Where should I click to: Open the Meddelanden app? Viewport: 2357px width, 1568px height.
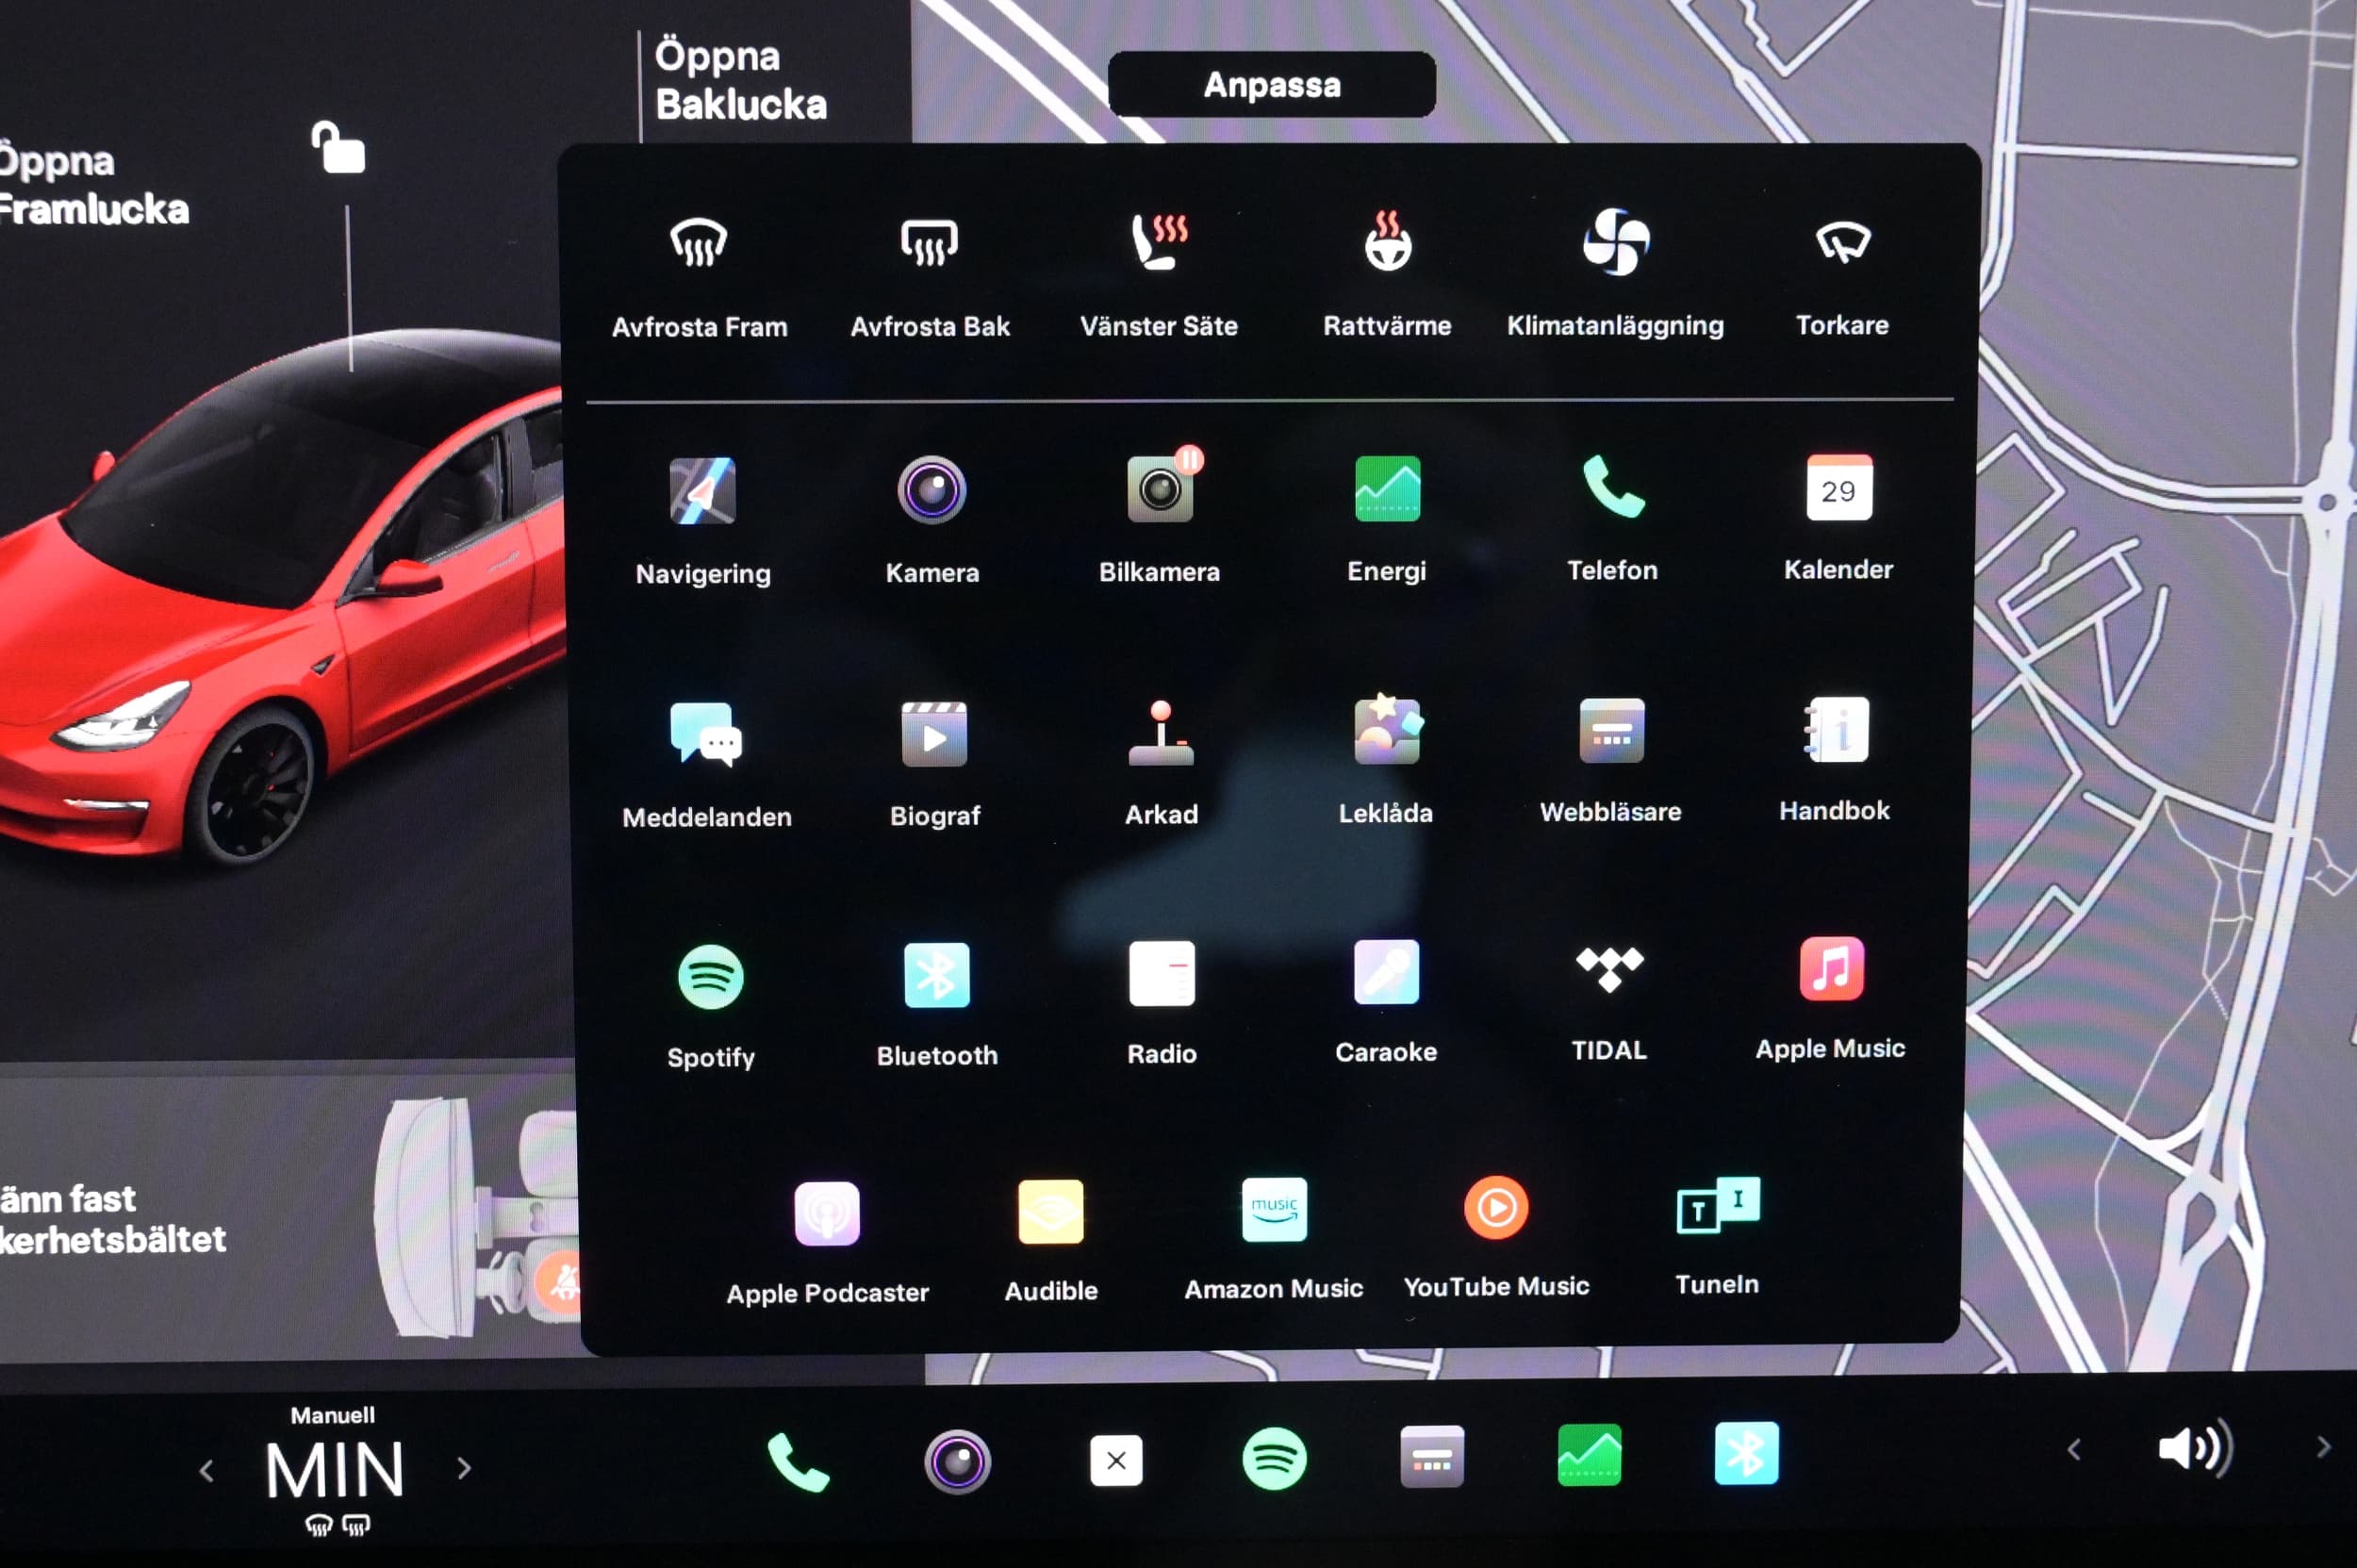(706, 765)
